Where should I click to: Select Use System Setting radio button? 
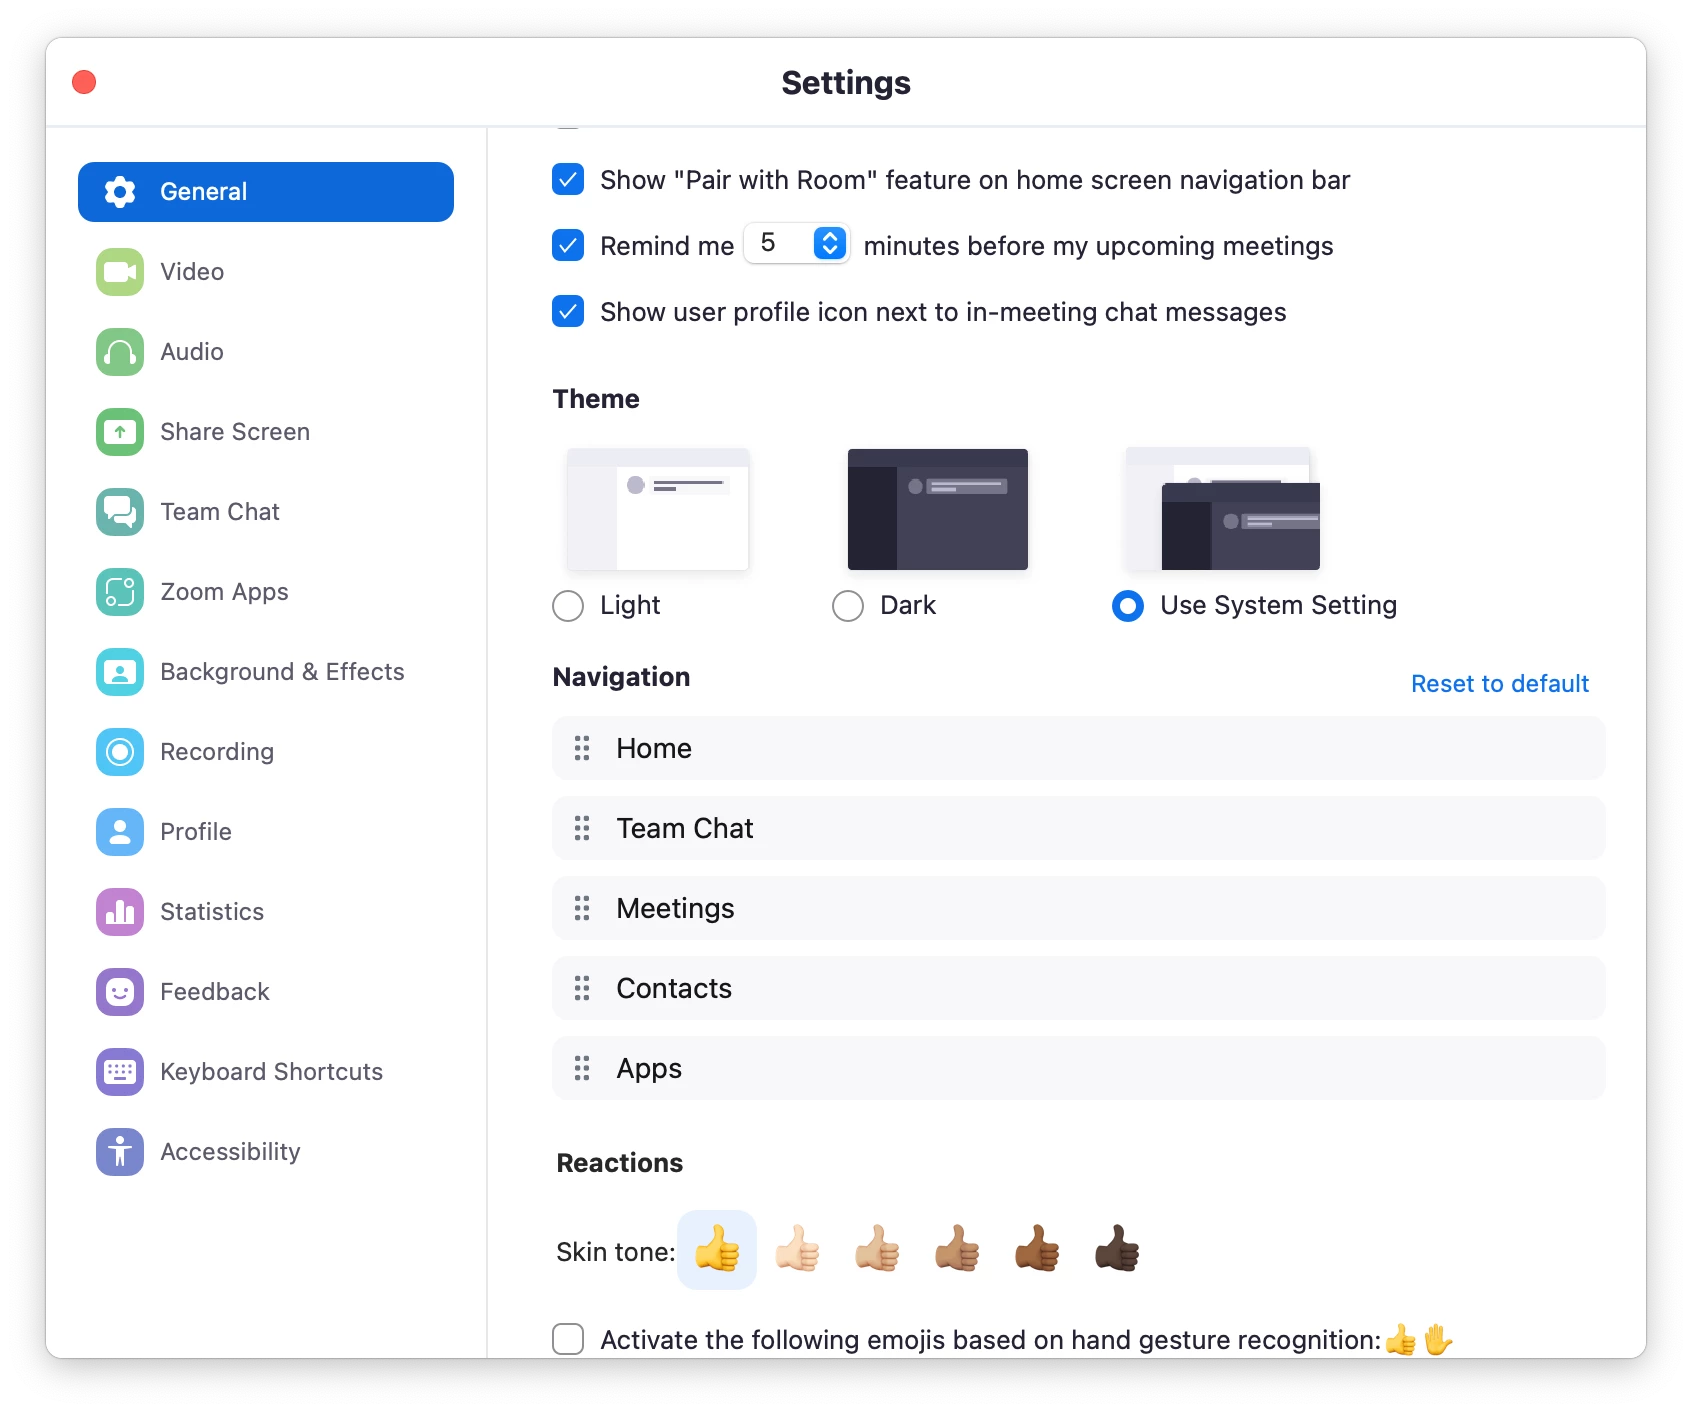1128,606
